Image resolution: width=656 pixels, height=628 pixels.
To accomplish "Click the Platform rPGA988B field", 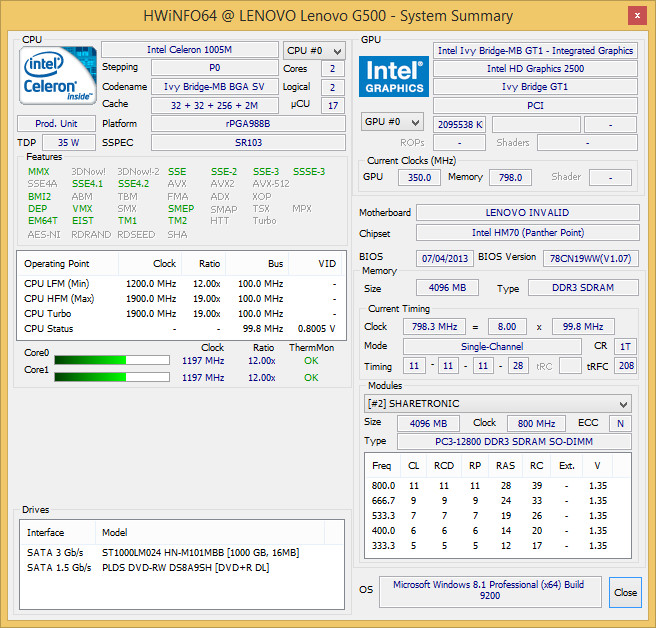I will [x=248, y=123].
